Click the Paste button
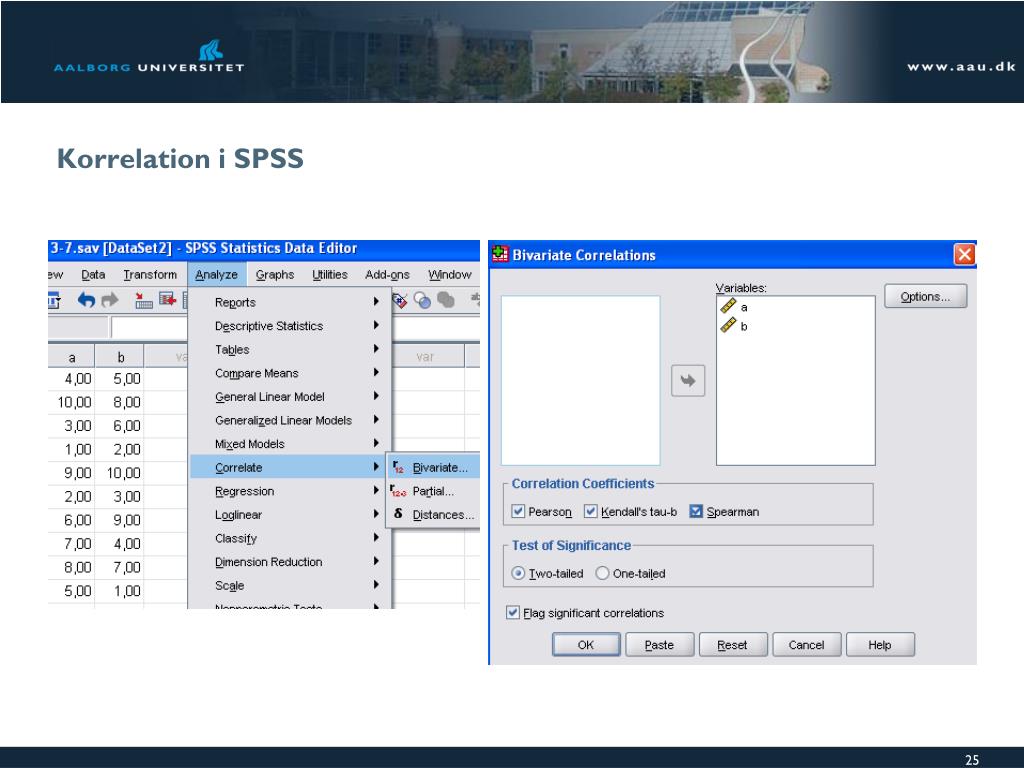The height and width of the screenshot is (768, 1024). [x=660, y=645]
